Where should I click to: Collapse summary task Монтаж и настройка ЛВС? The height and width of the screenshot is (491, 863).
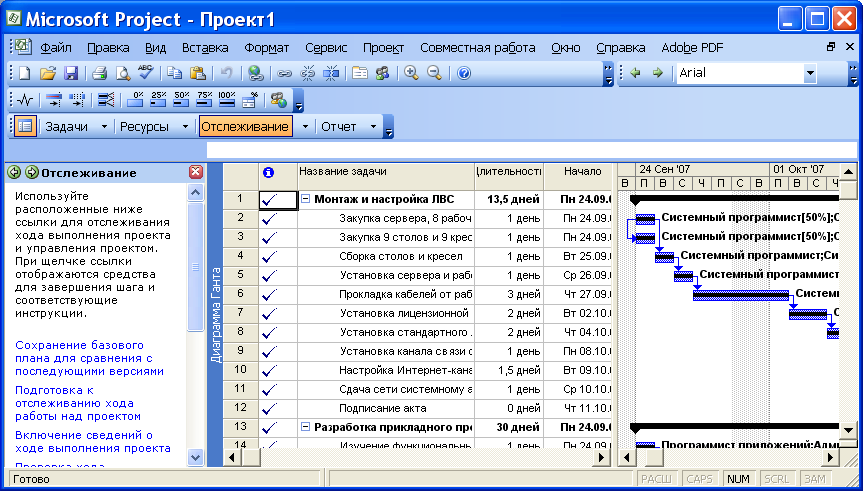305,199
